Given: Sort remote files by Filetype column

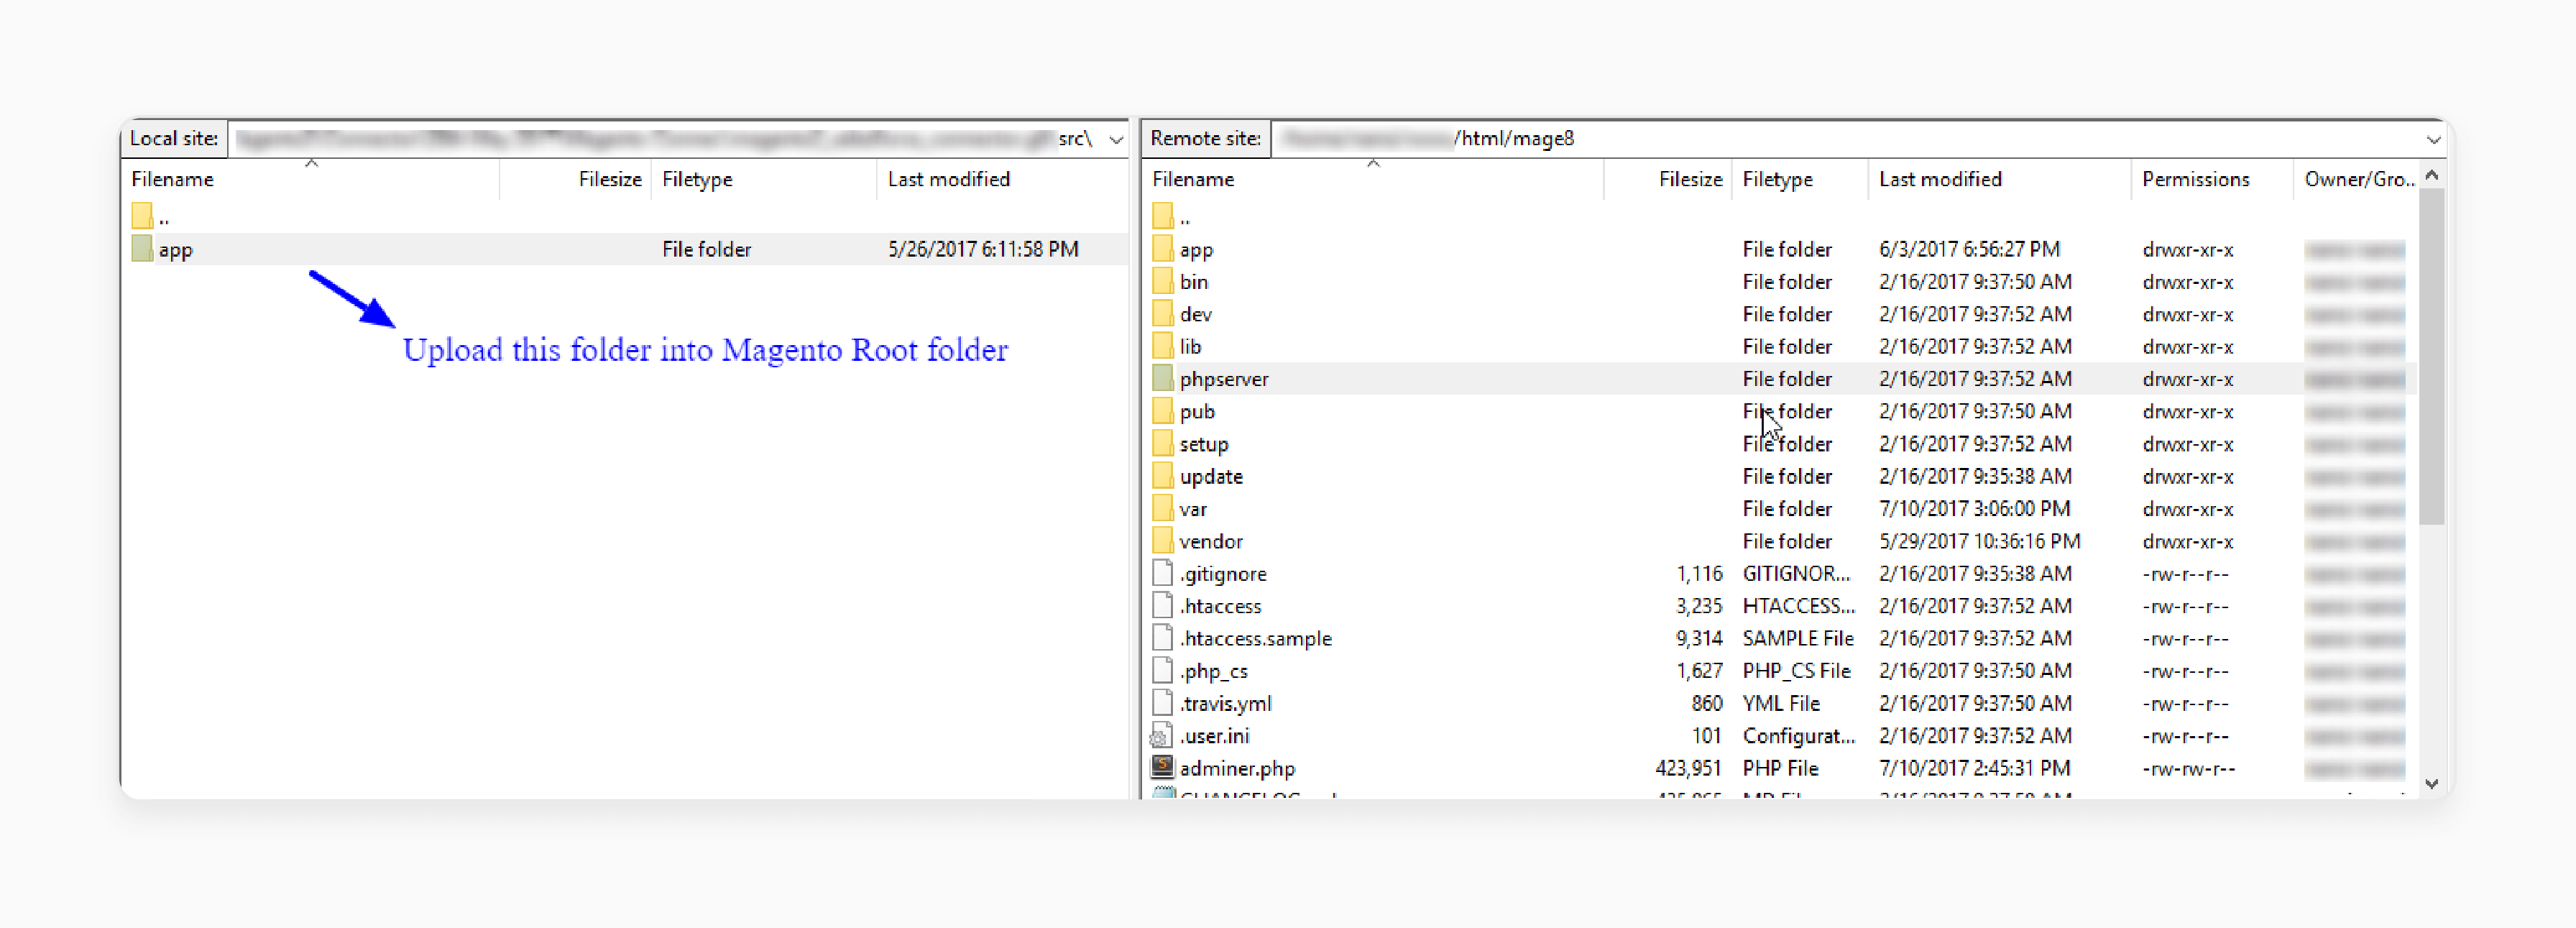Looking at the screenshot, I should [x=1777, y=179].
